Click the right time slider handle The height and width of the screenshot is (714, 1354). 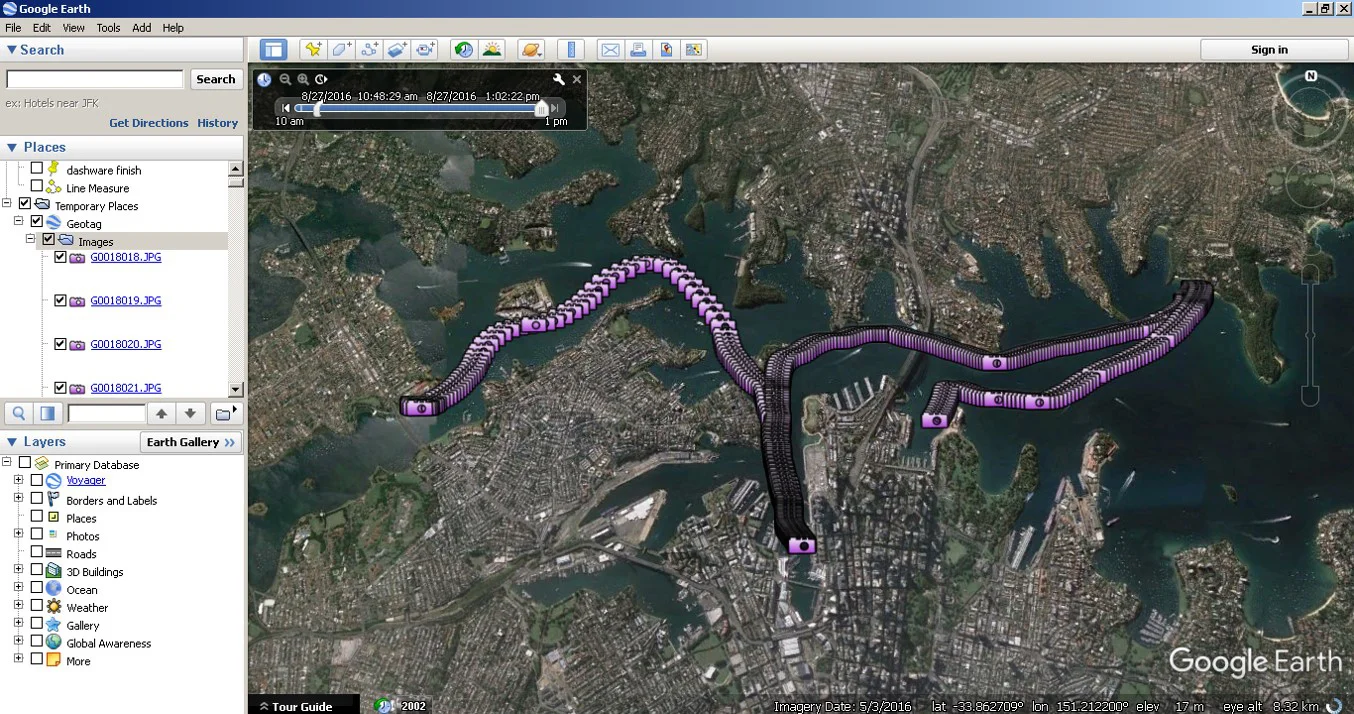[541, 108]
